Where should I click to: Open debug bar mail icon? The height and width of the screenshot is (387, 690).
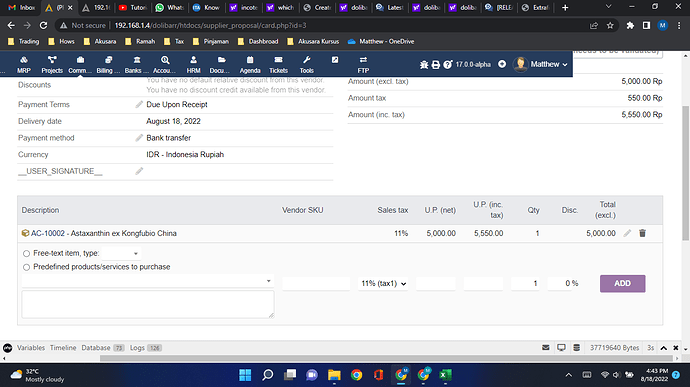[546, 347]
